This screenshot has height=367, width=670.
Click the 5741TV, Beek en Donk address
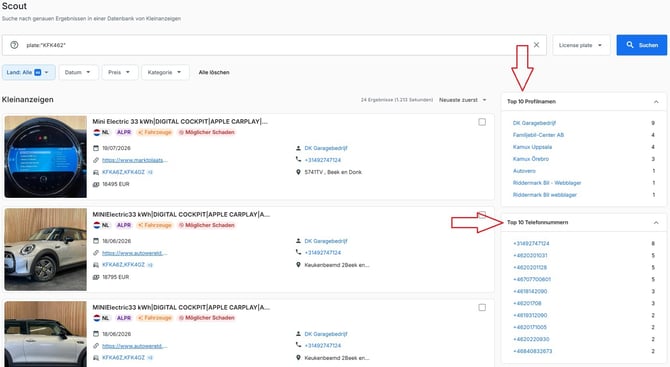tap(333, 172)
